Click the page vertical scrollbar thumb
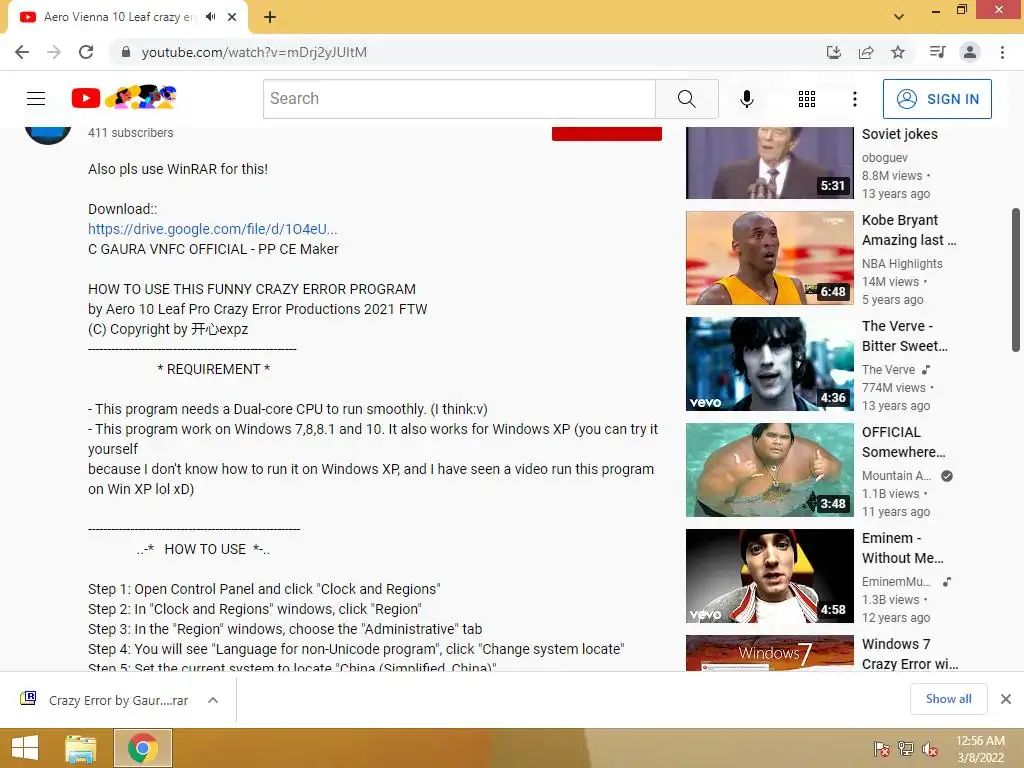Viewport: 1024px width, 768px height. coord(1016,280)
